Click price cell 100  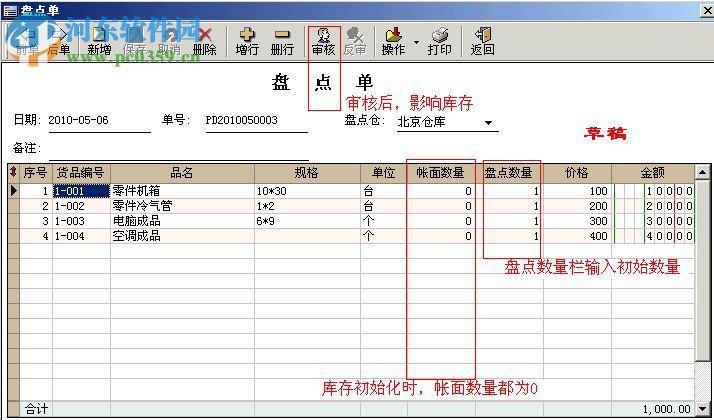coord(576,191)
